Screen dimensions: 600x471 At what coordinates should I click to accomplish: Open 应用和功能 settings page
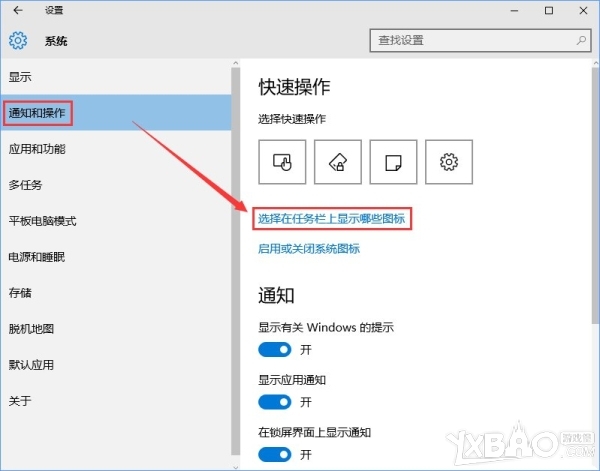coord(116,149)
